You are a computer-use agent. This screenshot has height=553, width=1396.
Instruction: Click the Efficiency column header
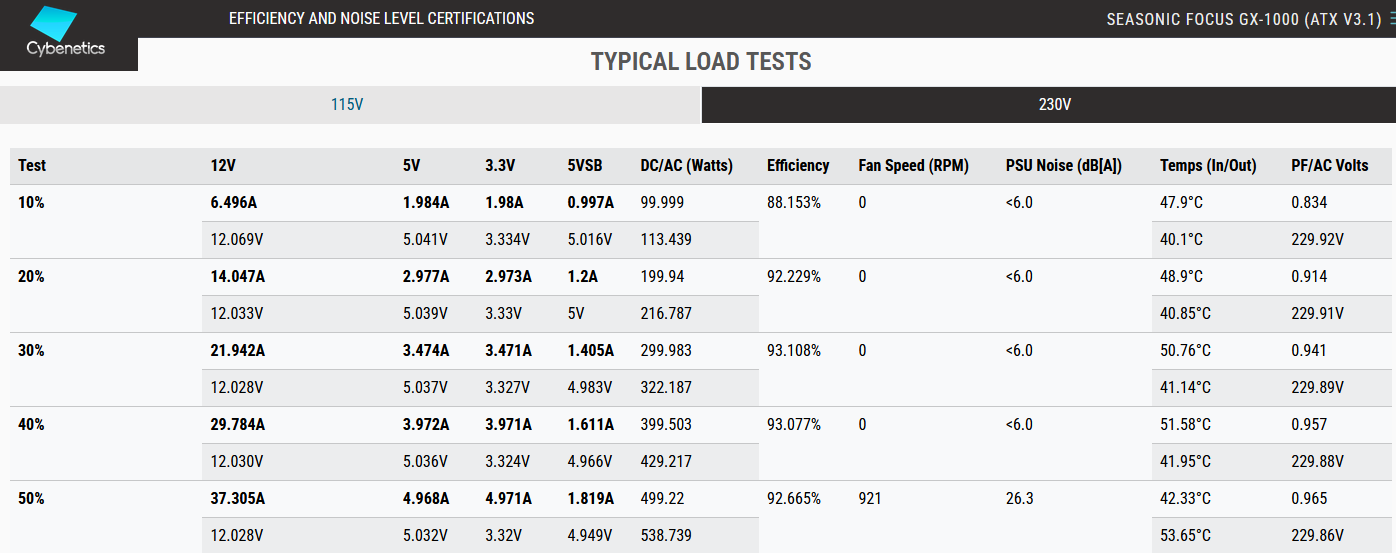798,166
